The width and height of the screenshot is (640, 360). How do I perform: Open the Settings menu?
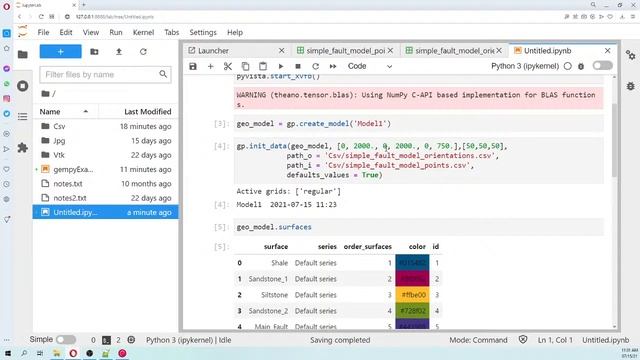click(x=203, y=32)
